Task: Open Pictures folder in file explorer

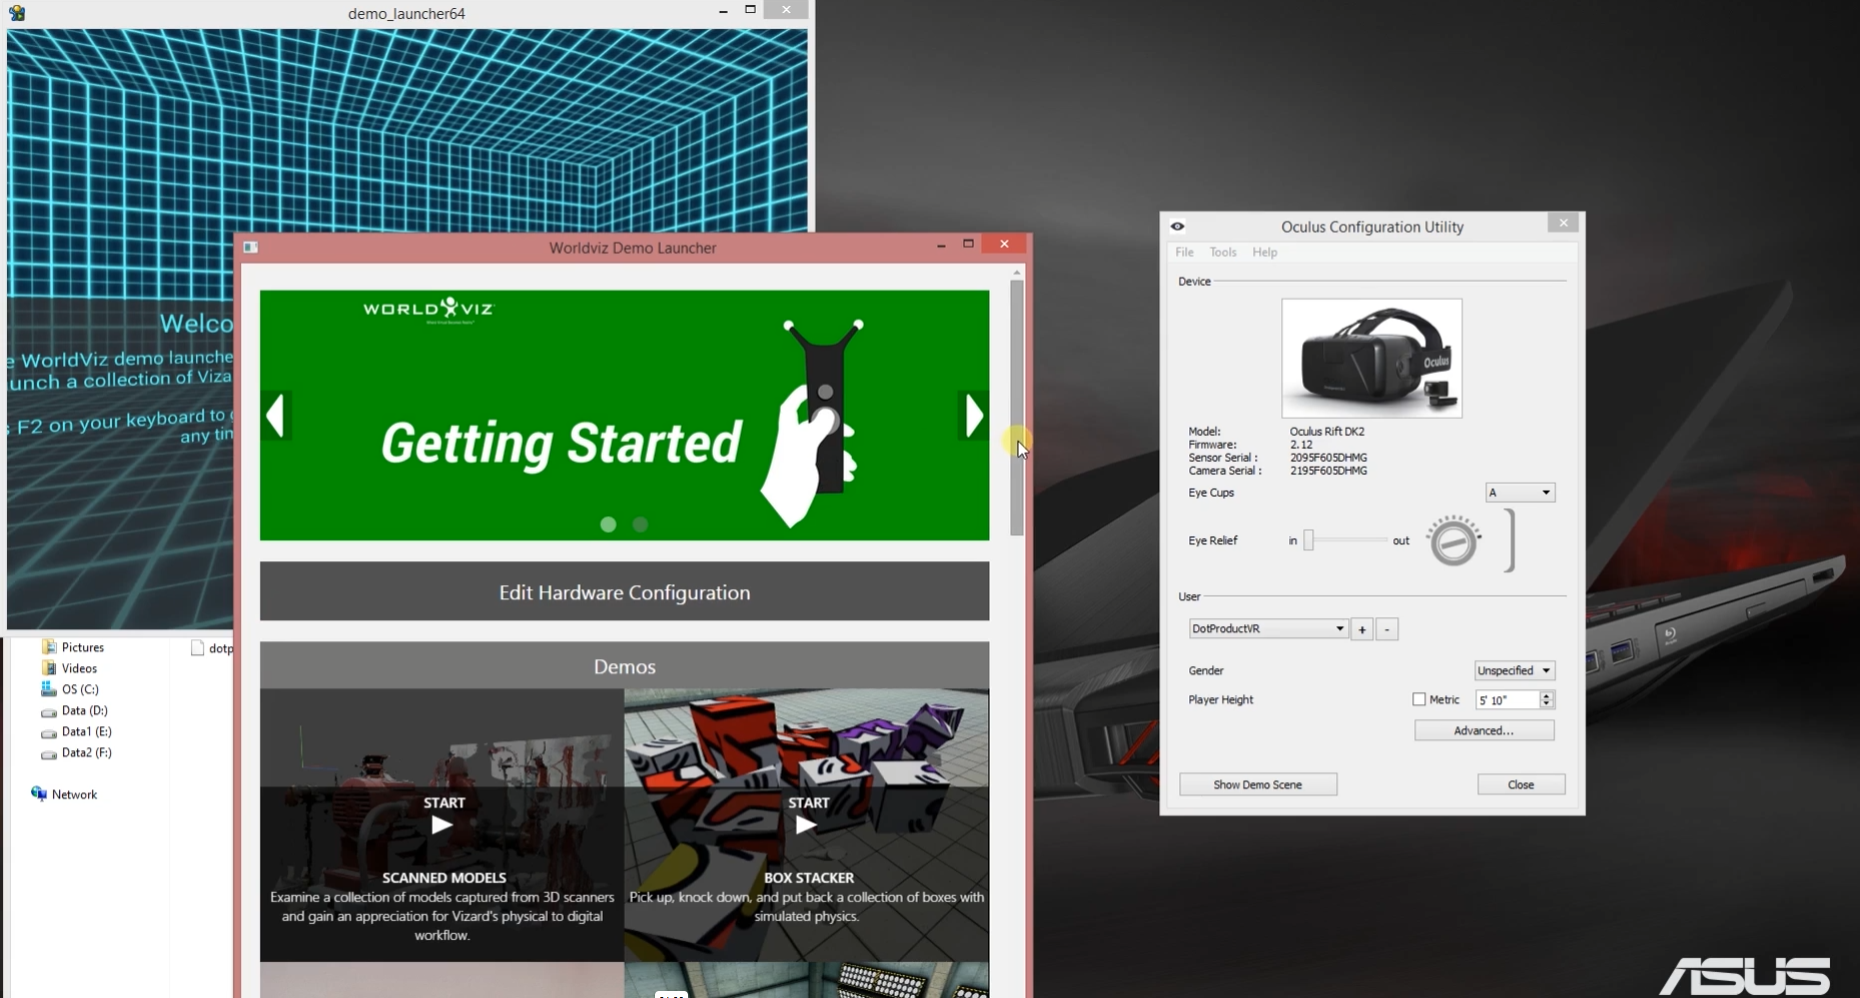Action: tap(73, 647)
